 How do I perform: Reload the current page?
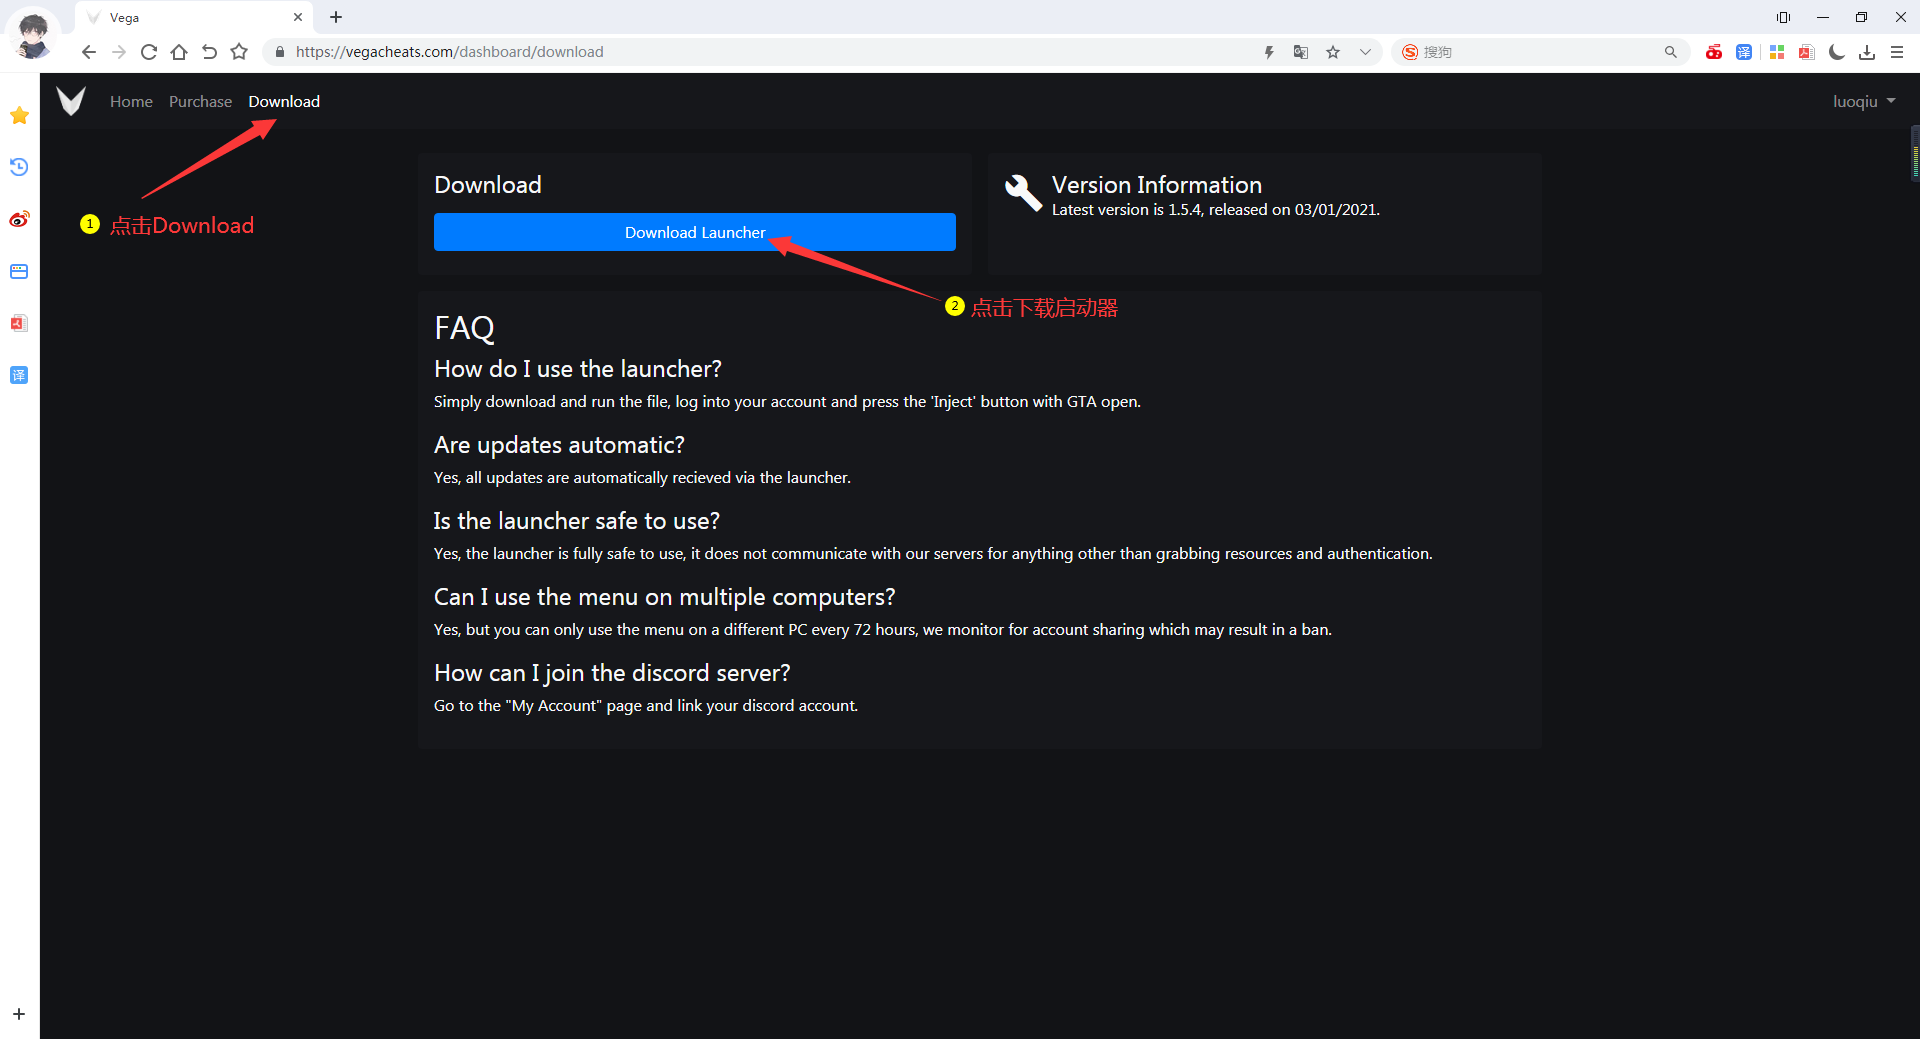(149, 52)
